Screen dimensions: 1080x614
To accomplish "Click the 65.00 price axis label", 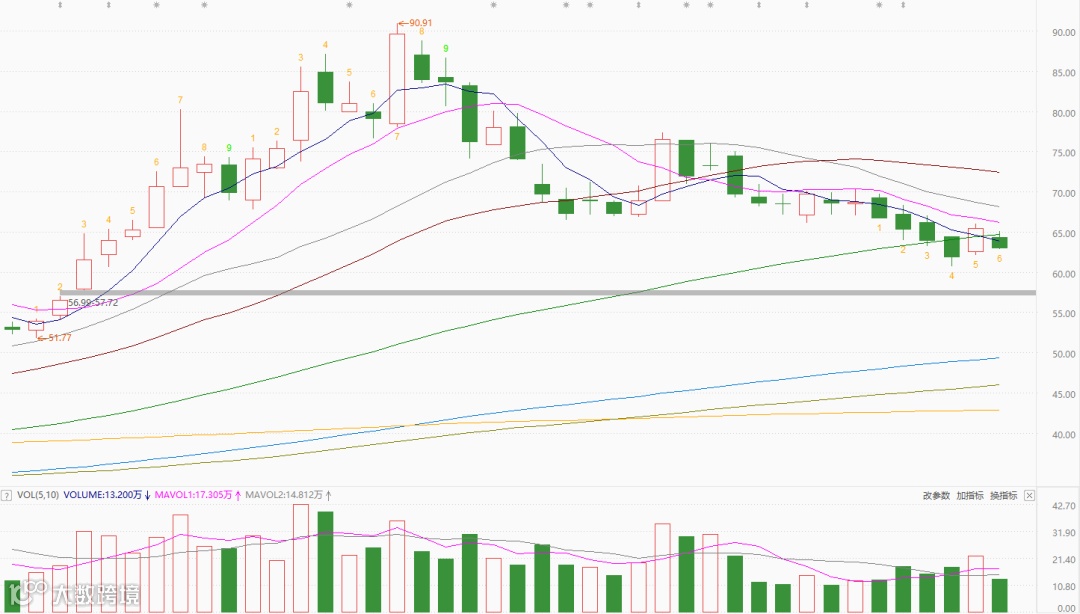I will 1063,234.
